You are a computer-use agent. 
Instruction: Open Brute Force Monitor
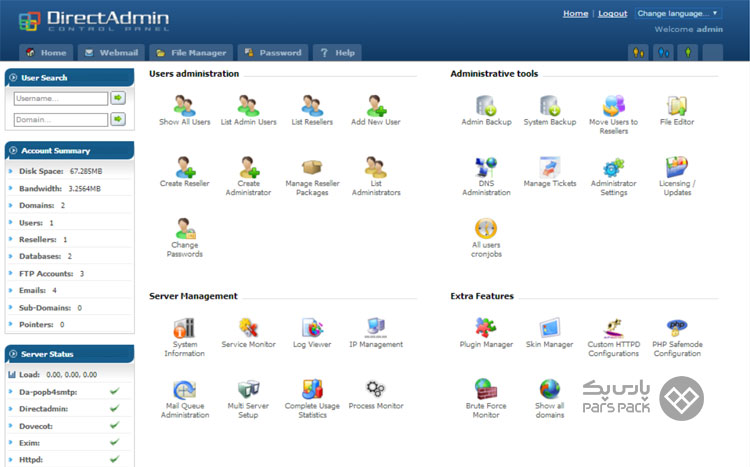(486, 399)
